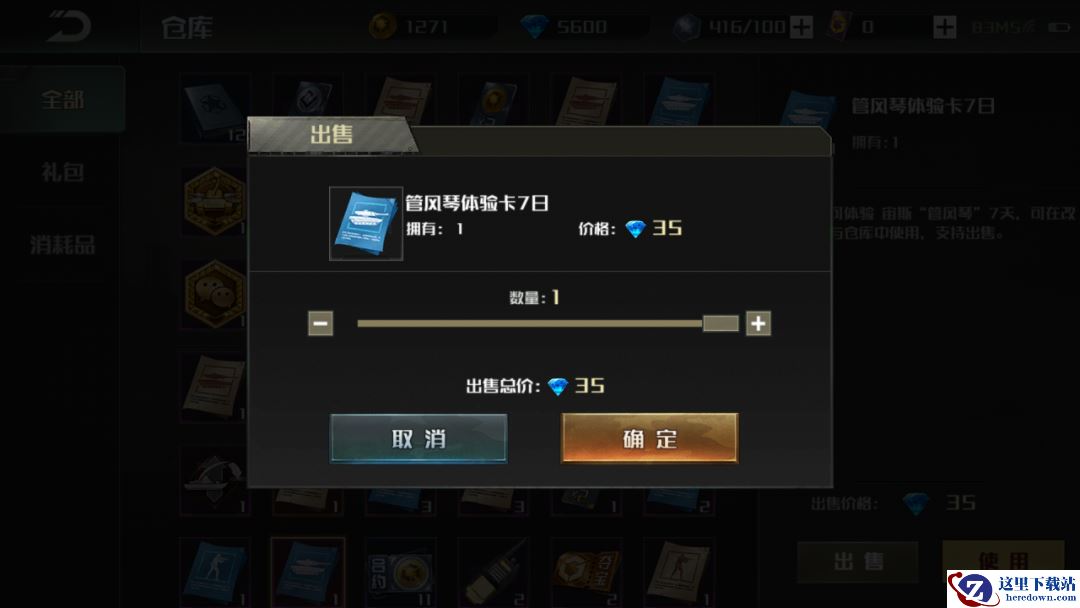This screenshot has height=608, width=1080.
Task: Click the back arrow icon
Action: tap(68, 26)
